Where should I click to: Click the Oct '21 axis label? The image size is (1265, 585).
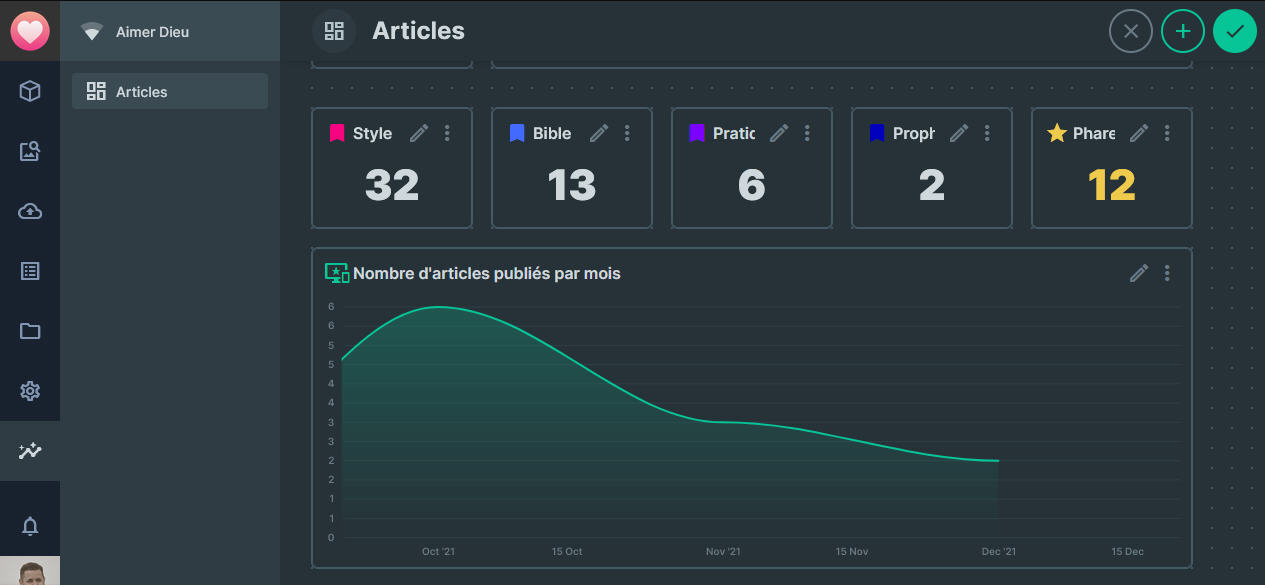[x=438, y=552]
